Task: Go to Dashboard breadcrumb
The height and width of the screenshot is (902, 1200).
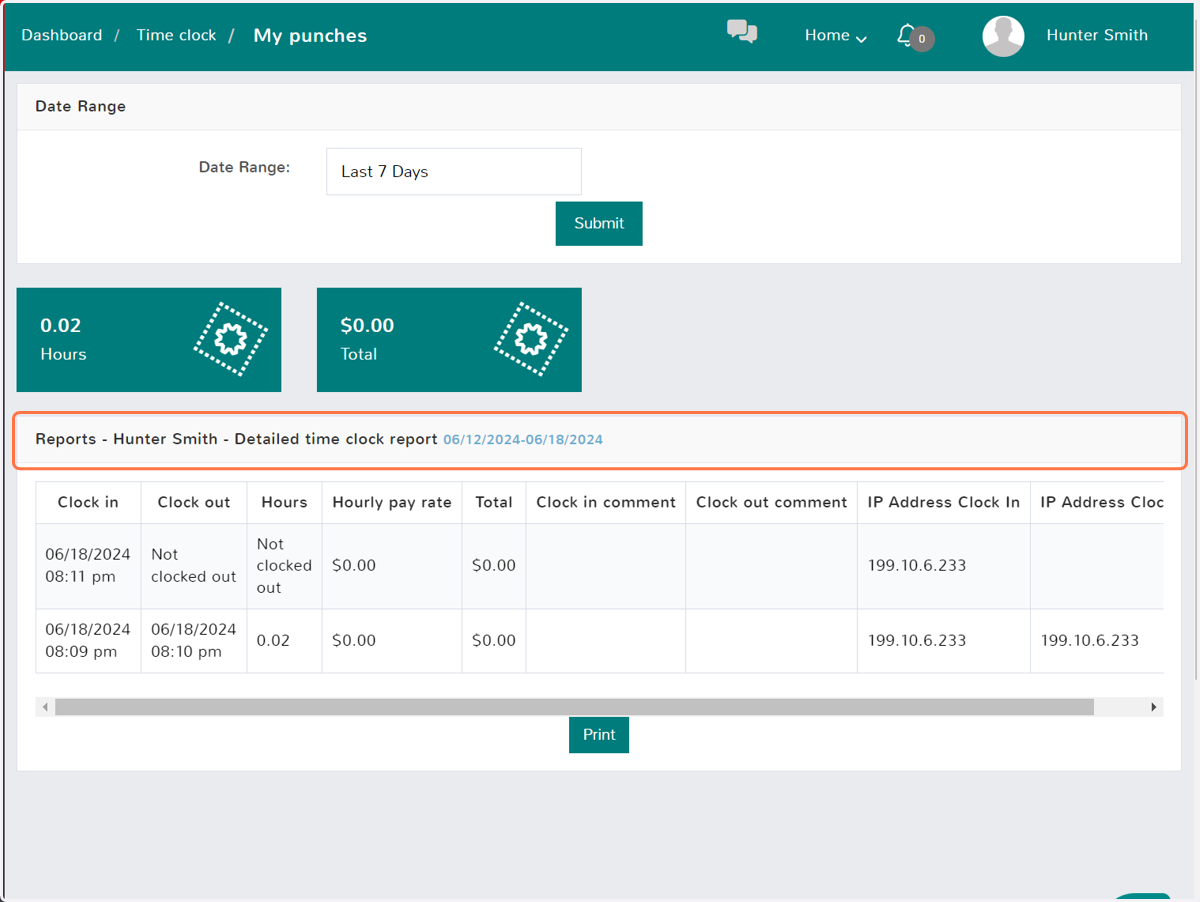Action: click(x=62, y=35)
